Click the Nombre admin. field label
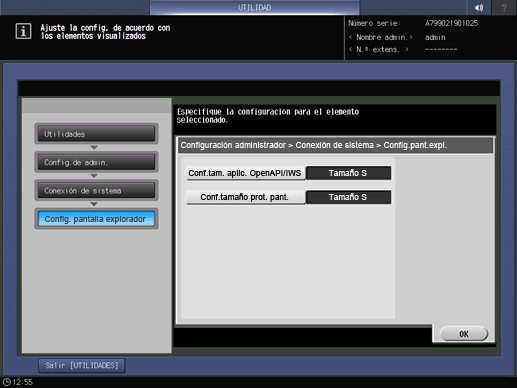 (x=380, y=37)
